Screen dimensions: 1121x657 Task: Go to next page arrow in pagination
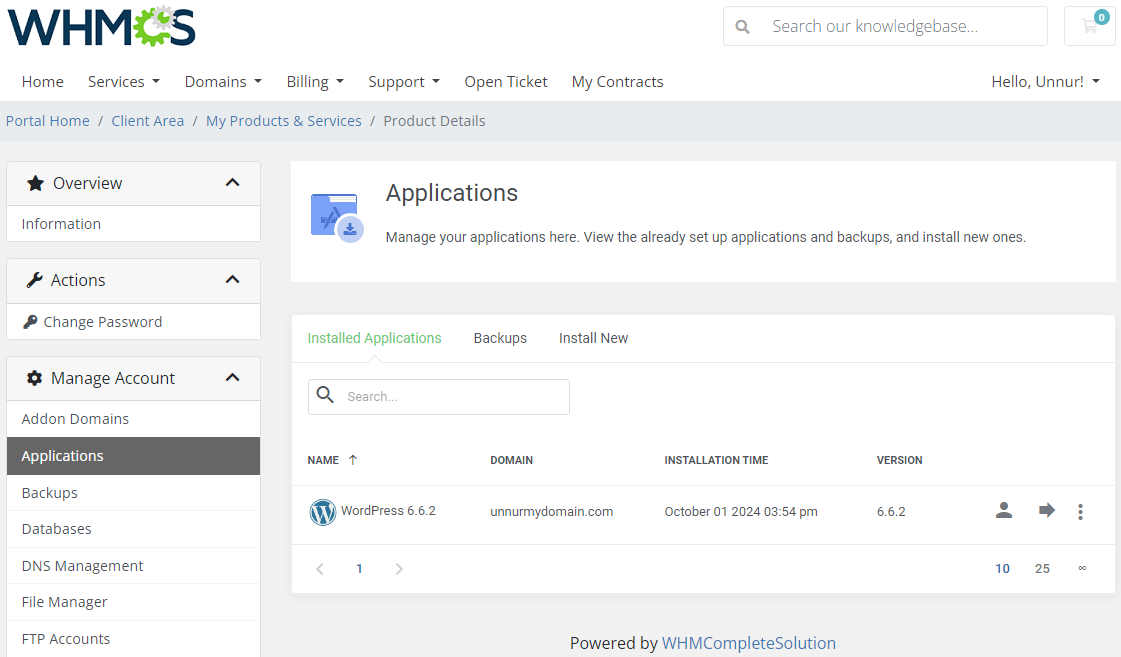[399, 569]
